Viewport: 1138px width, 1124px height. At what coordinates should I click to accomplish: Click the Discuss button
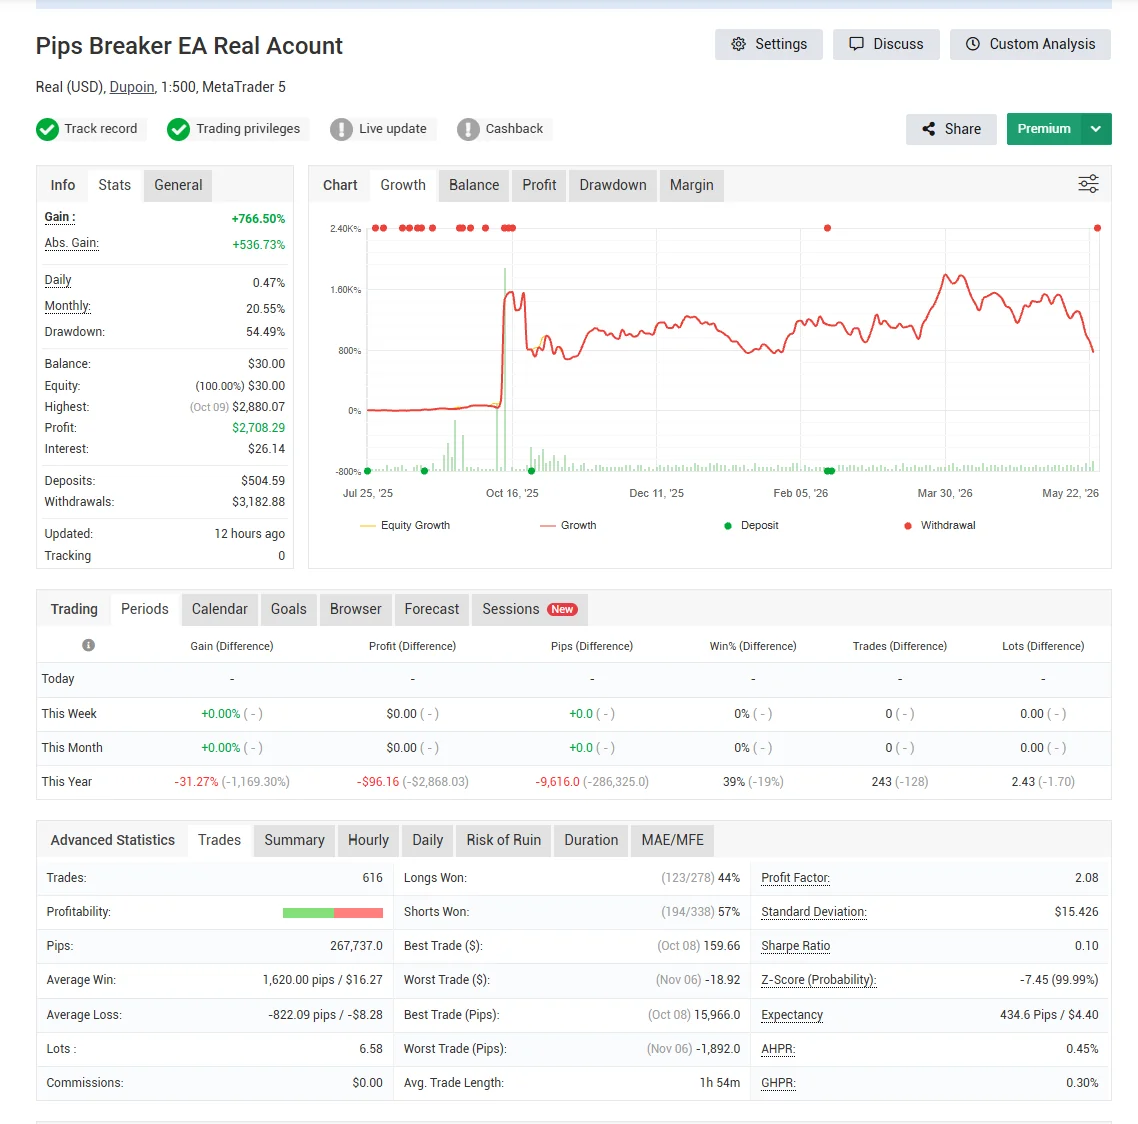886,44
